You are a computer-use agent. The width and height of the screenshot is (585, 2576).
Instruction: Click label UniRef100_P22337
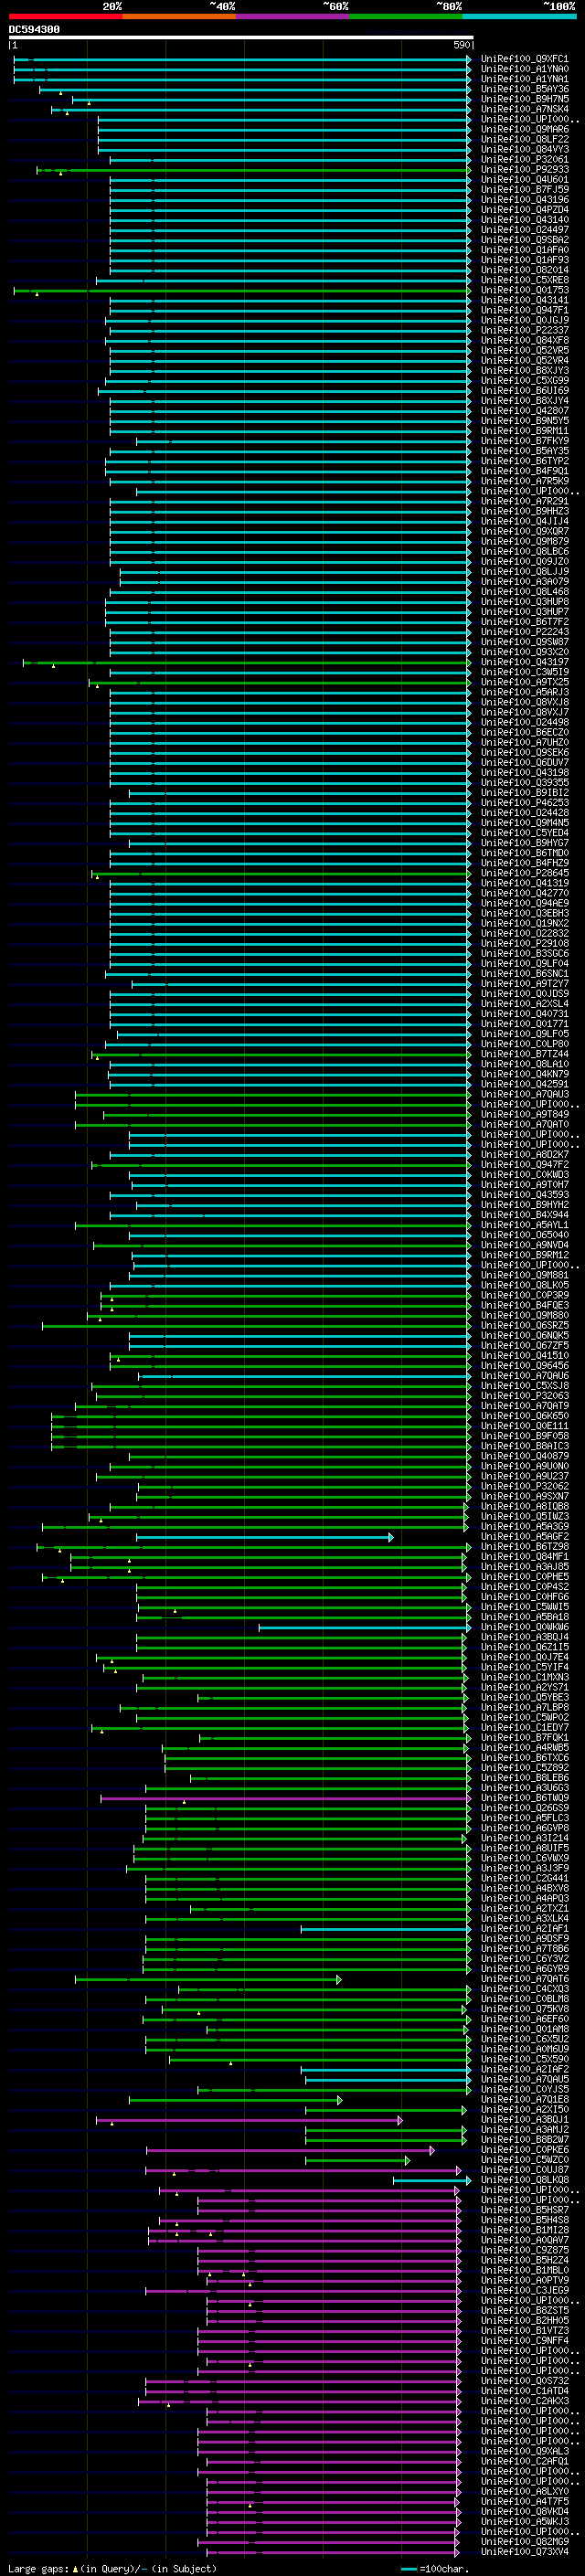(x=525, y=330)
